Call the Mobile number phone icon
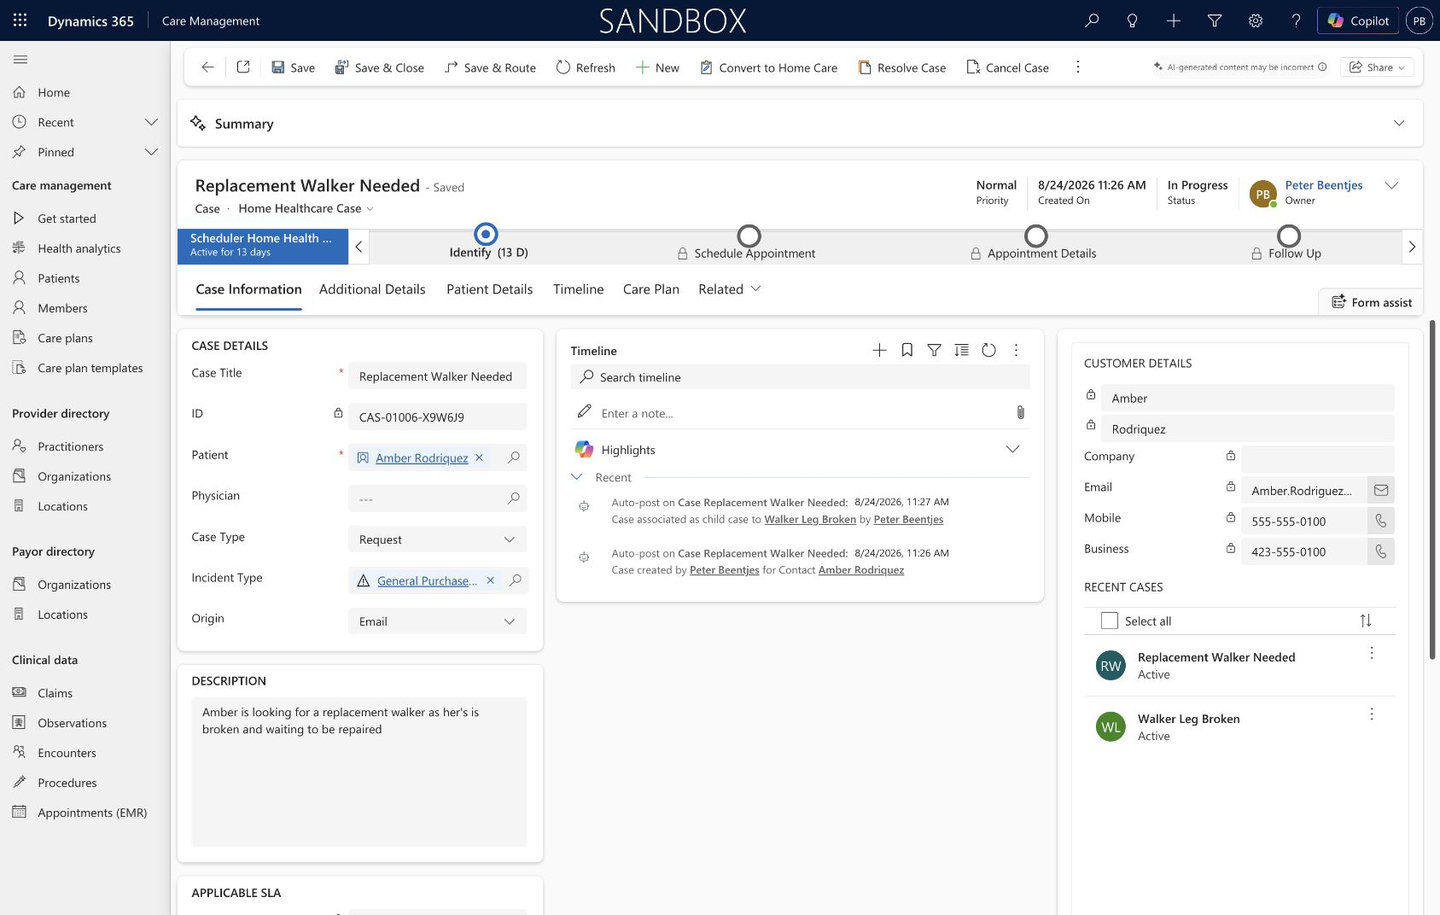 click(1381, 520)
